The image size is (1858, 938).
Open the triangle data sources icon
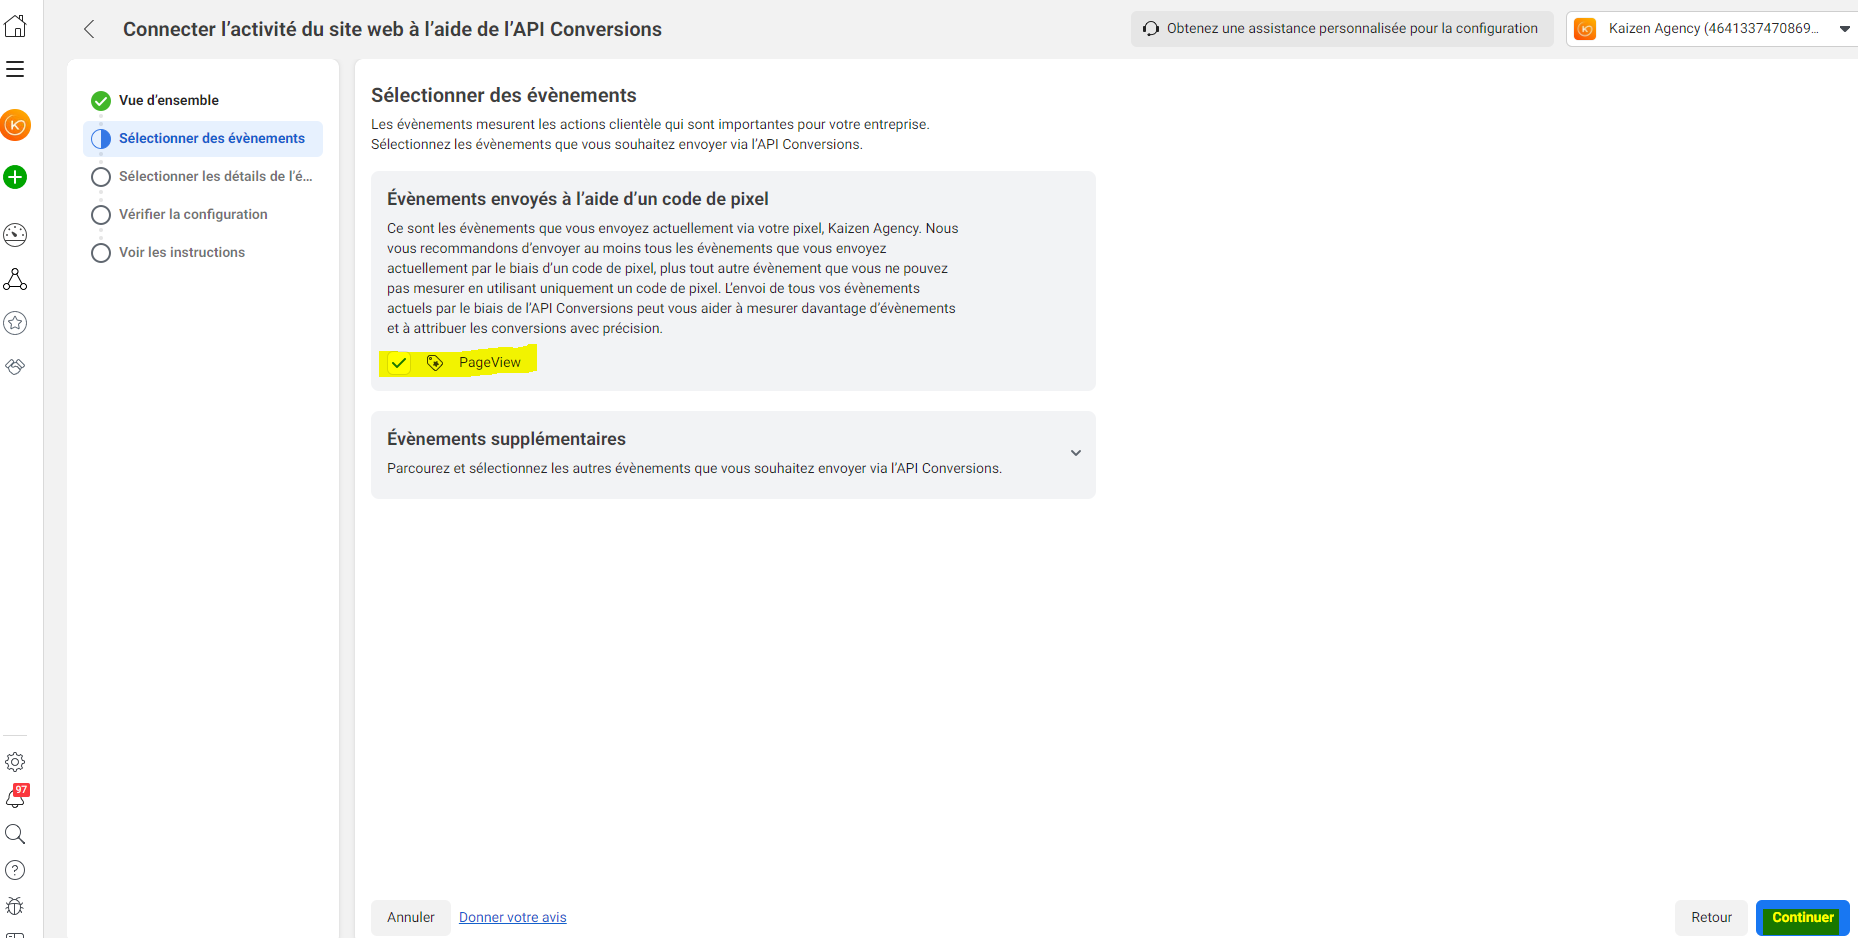click(15, 279)
